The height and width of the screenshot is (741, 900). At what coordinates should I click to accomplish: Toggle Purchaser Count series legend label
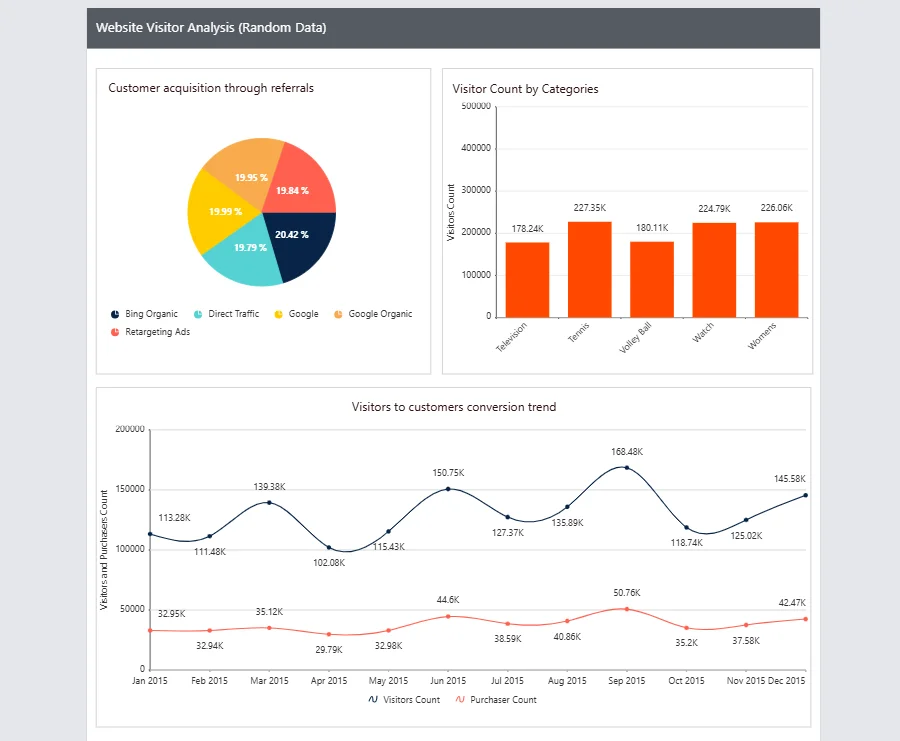tap(503, 700)
